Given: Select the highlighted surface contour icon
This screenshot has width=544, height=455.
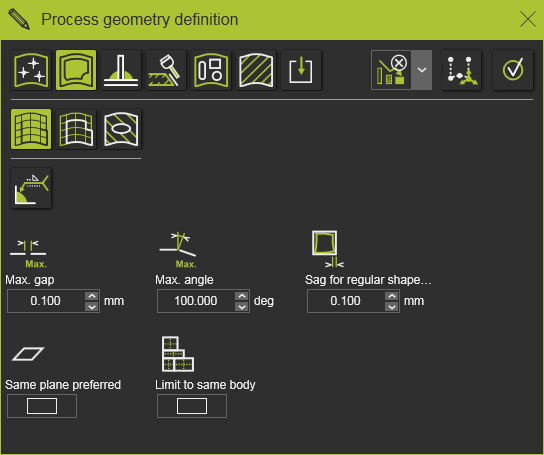Looking at the screenshot, I should click(76, 70).
